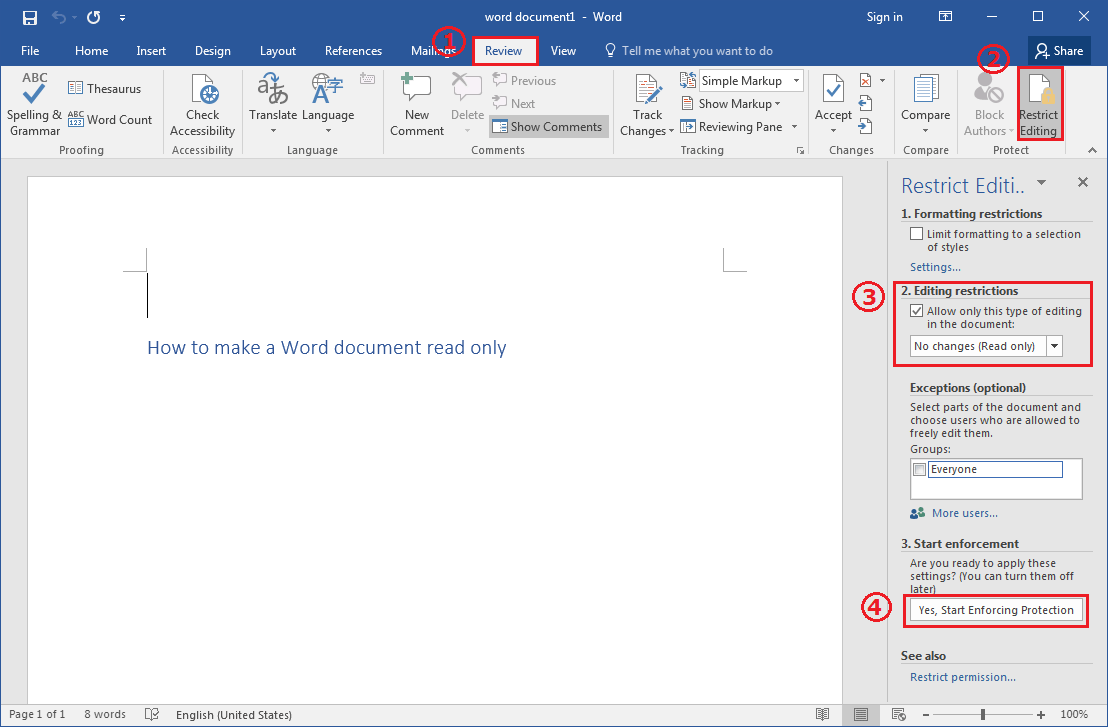1108x727 pixels.
Task: Open the Compare documents tool
Action: [925, 105]
